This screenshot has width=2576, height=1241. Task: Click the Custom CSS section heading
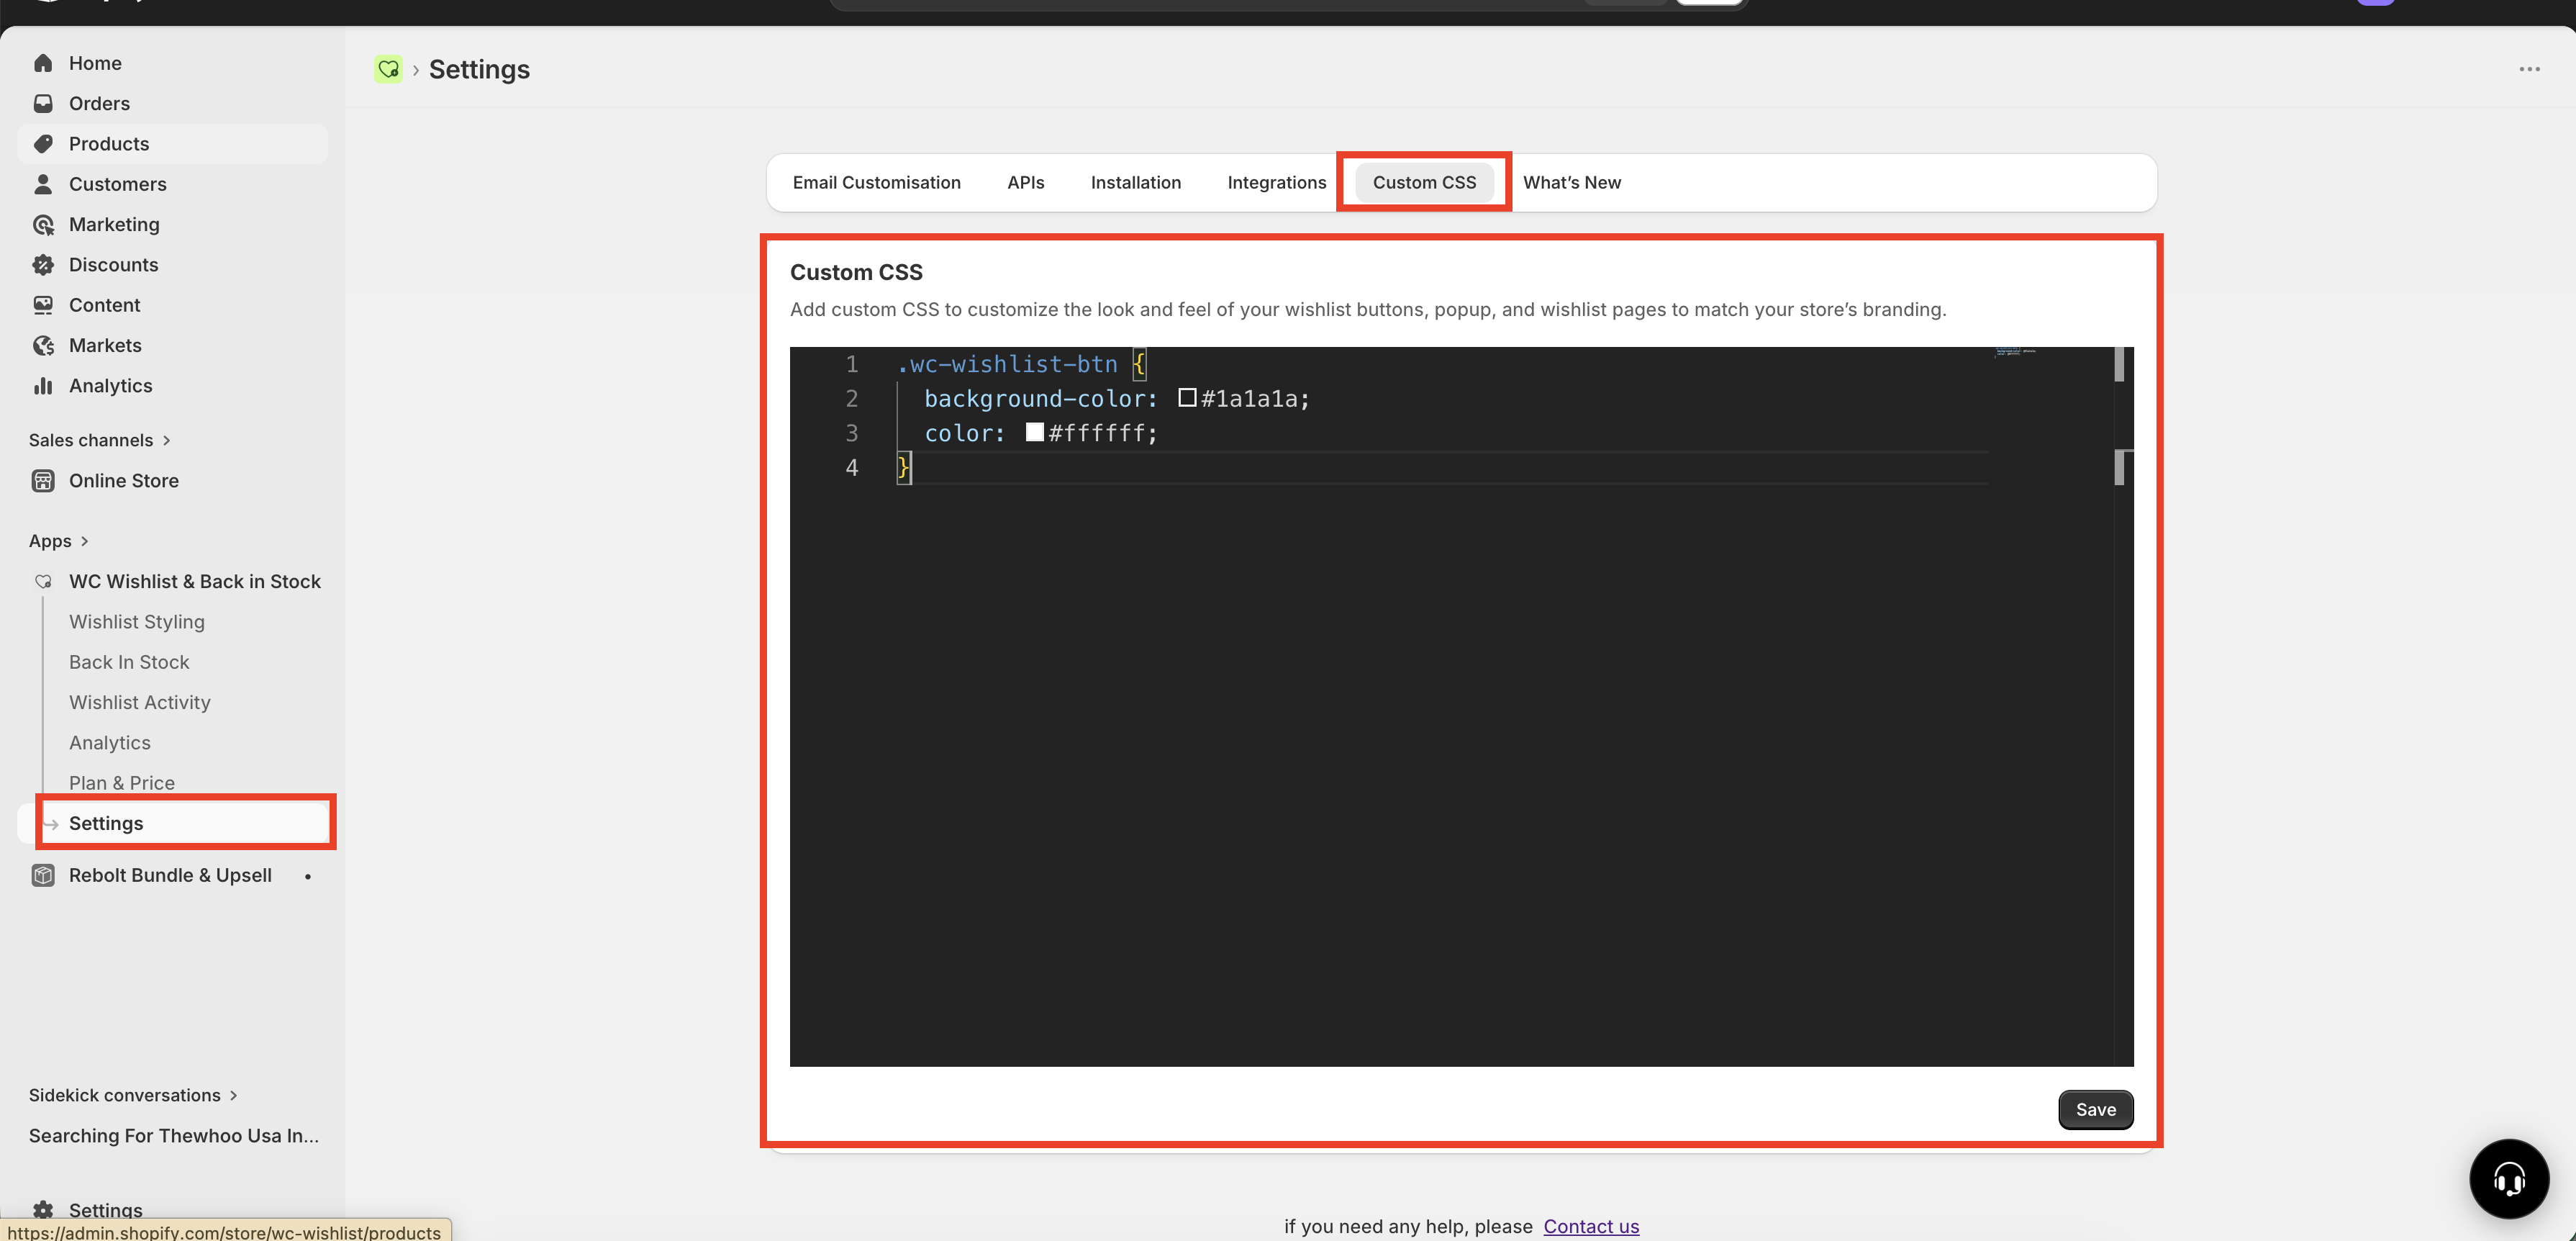tap(856, 272)
